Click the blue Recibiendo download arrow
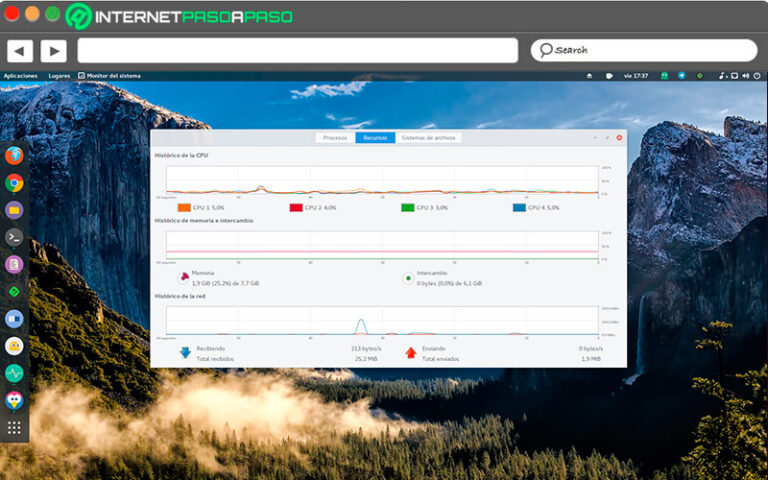Viewport: 768px width, 480px height. click(185, 352)
